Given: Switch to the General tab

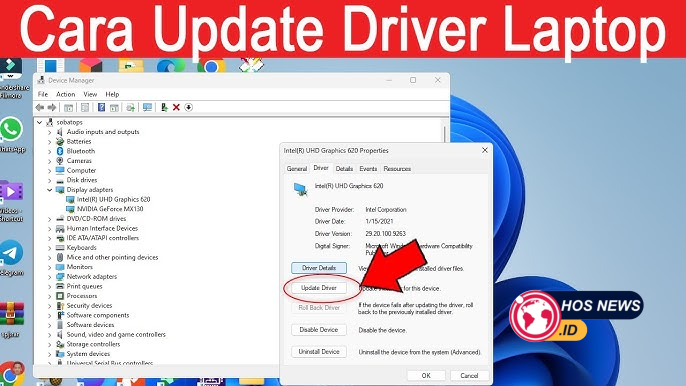Looking at the screenshot, I should tap(297, 168).
